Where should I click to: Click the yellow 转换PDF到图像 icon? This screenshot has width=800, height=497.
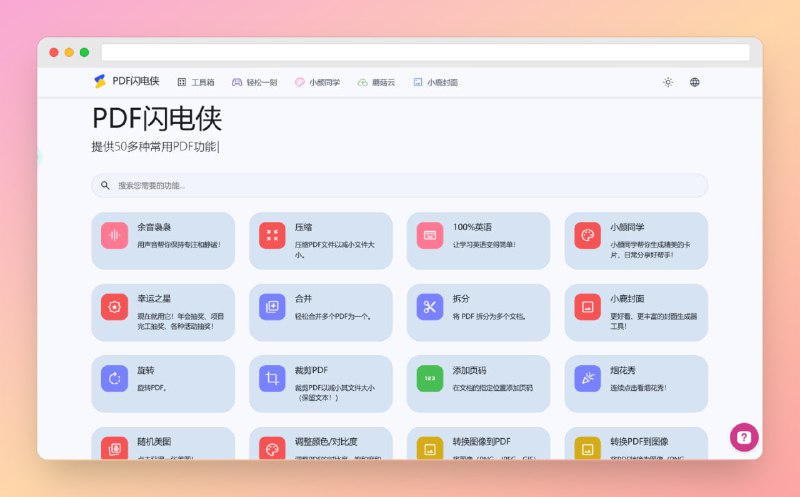pos(587,448)
